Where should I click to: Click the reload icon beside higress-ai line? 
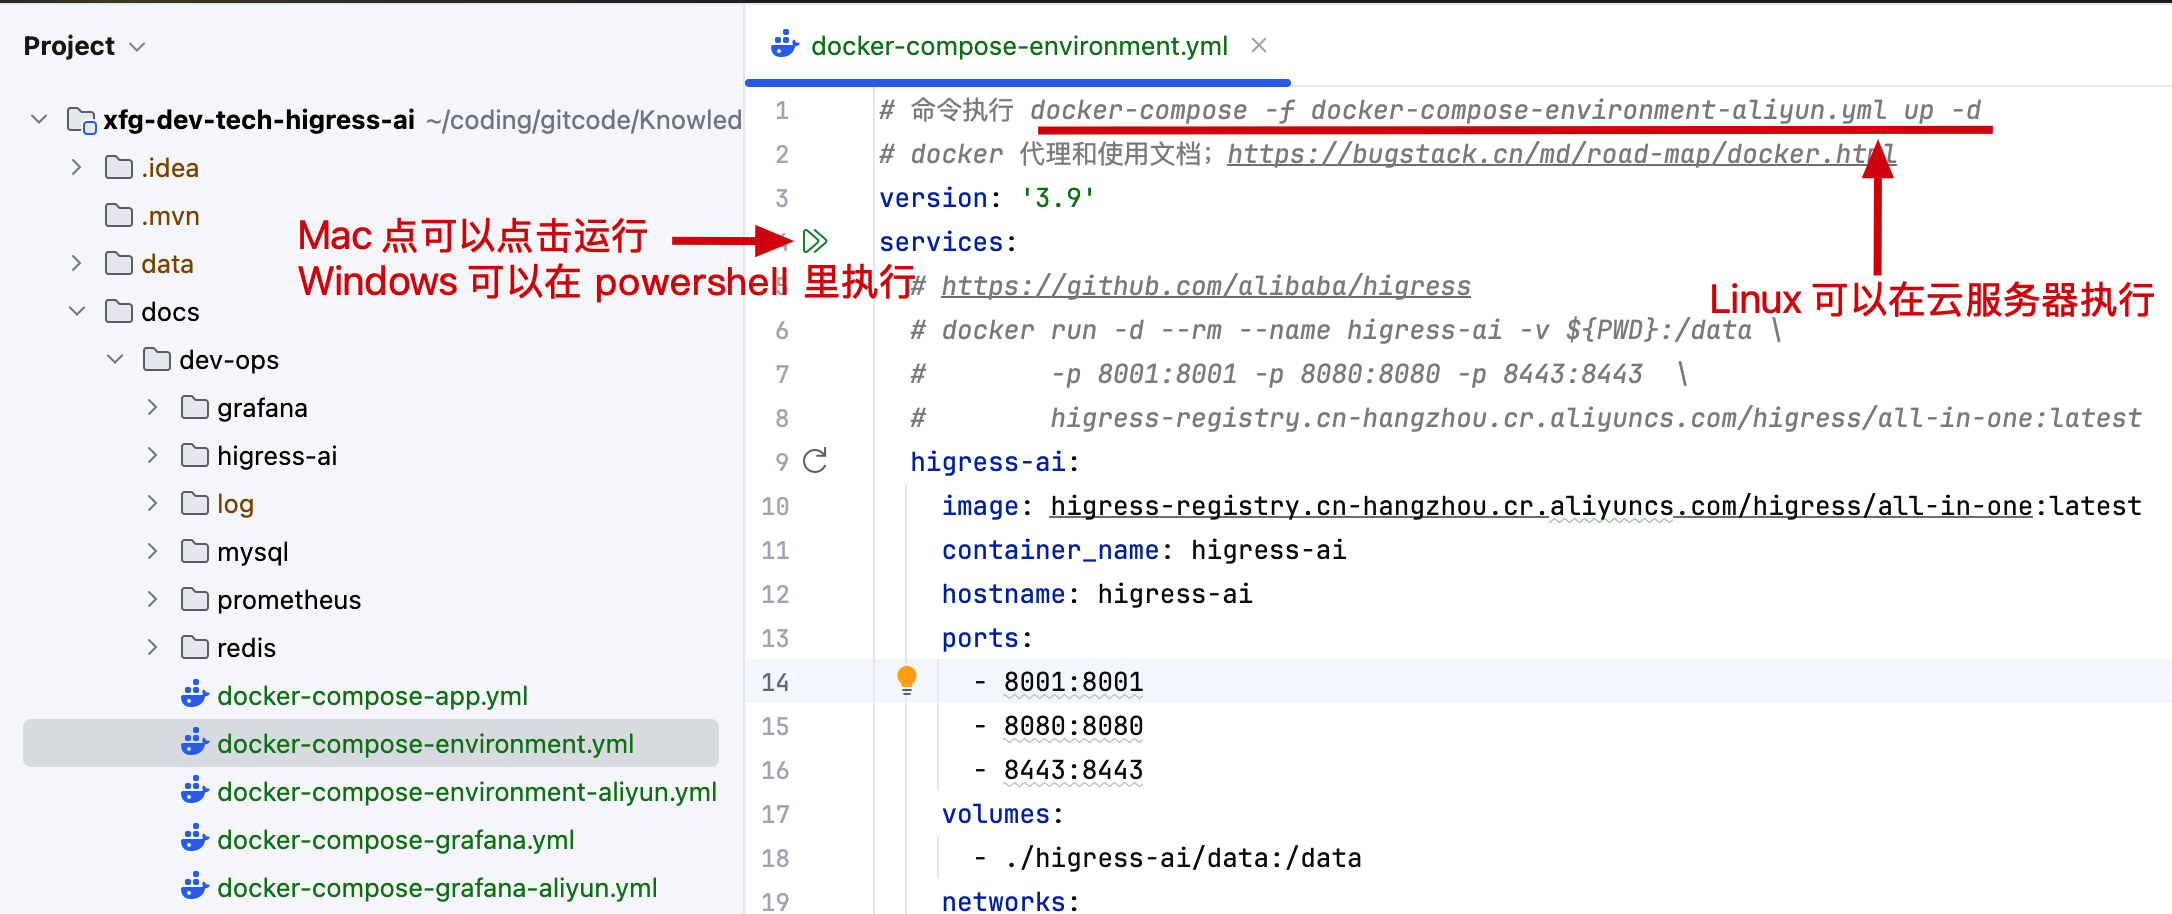pyautogui.click(x=815, y=461)
